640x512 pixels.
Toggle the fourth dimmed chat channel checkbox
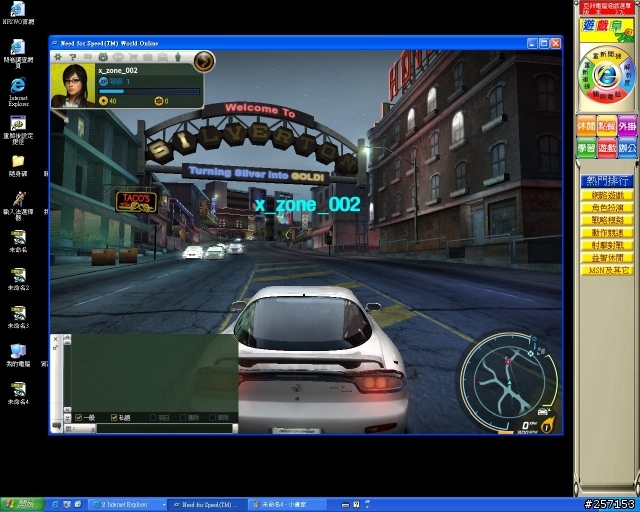[183, 417]
